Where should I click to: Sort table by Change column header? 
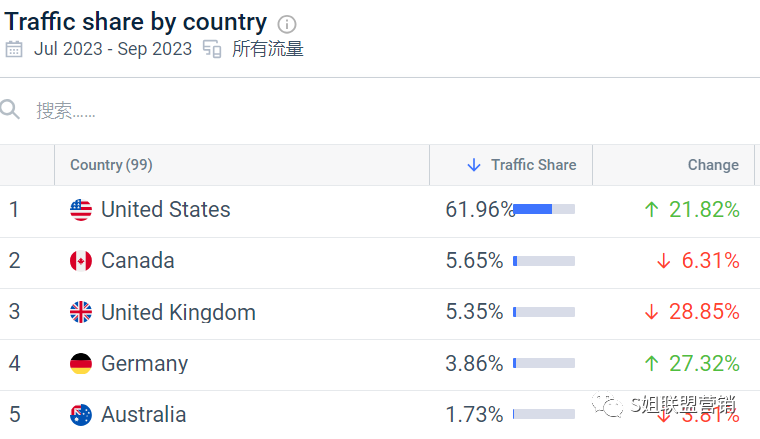pyautogui.click(x=713, y=165)
